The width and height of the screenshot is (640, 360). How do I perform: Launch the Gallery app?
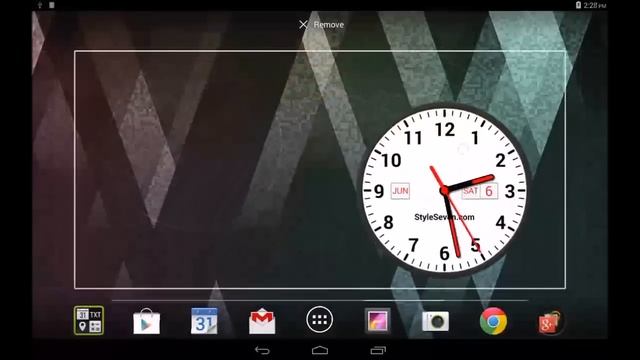[x=378, y=321]
